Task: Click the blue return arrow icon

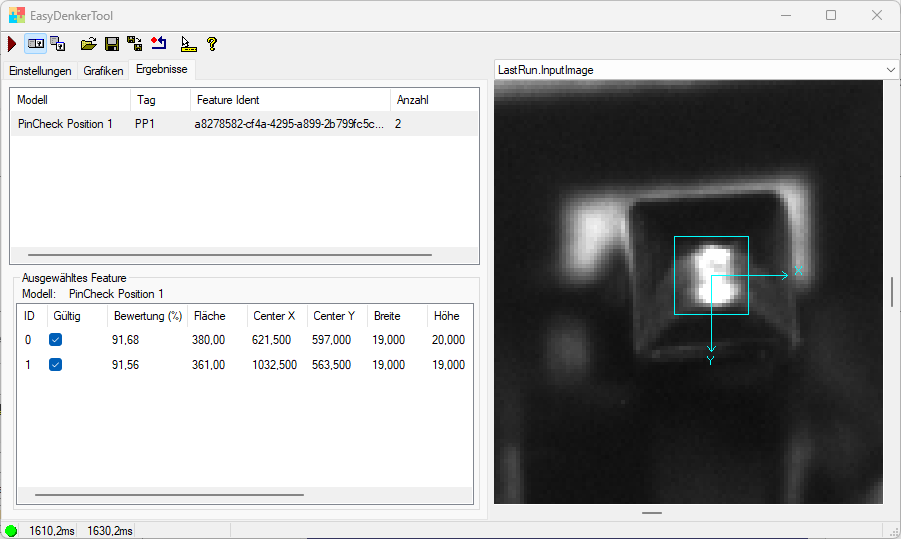Action: [159, 44]
